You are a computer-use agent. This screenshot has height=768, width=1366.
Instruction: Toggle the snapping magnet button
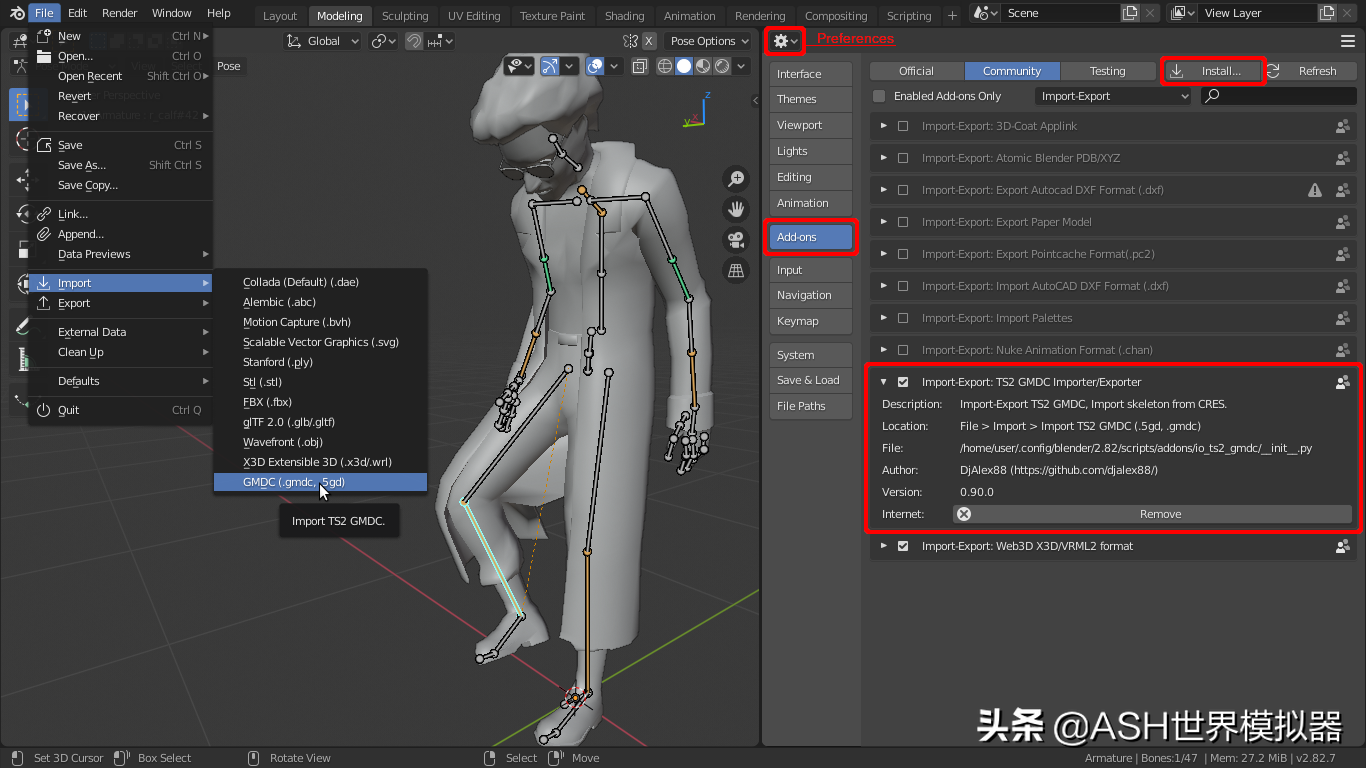point(414,41)
